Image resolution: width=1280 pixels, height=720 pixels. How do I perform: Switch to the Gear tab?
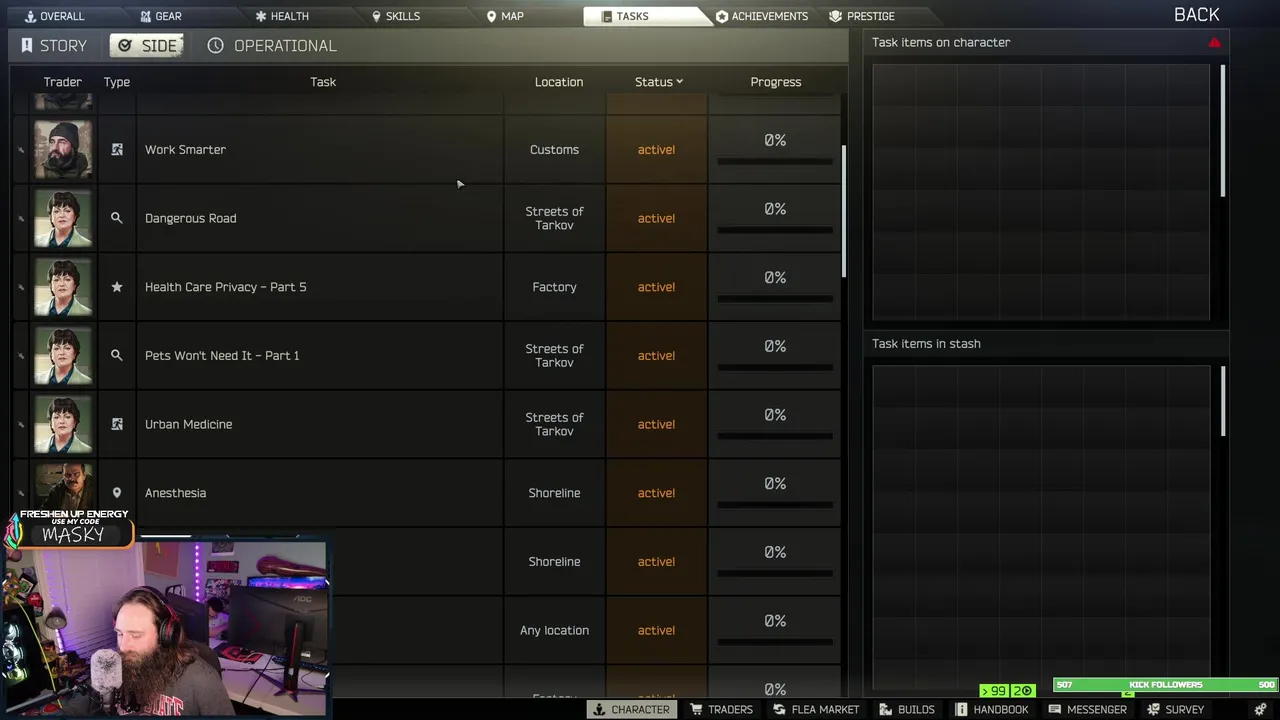click(160, 16)
